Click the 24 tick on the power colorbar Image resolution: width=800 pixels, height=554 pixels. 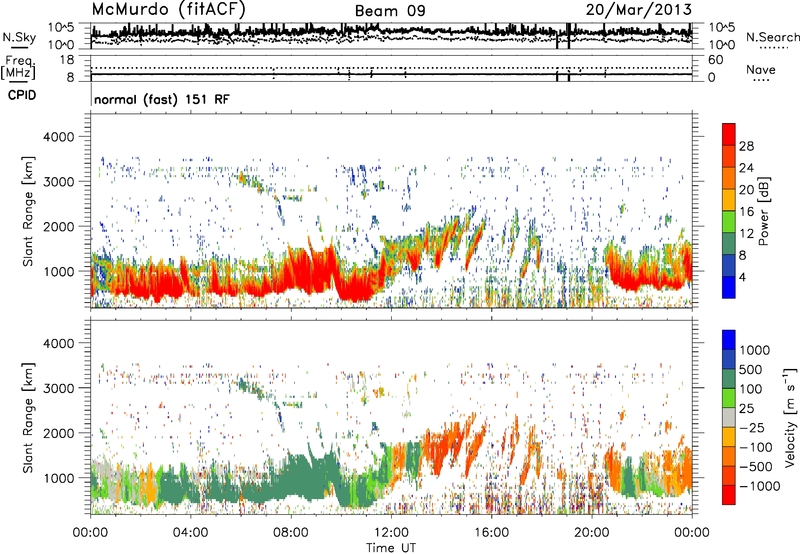coord(746,168)
